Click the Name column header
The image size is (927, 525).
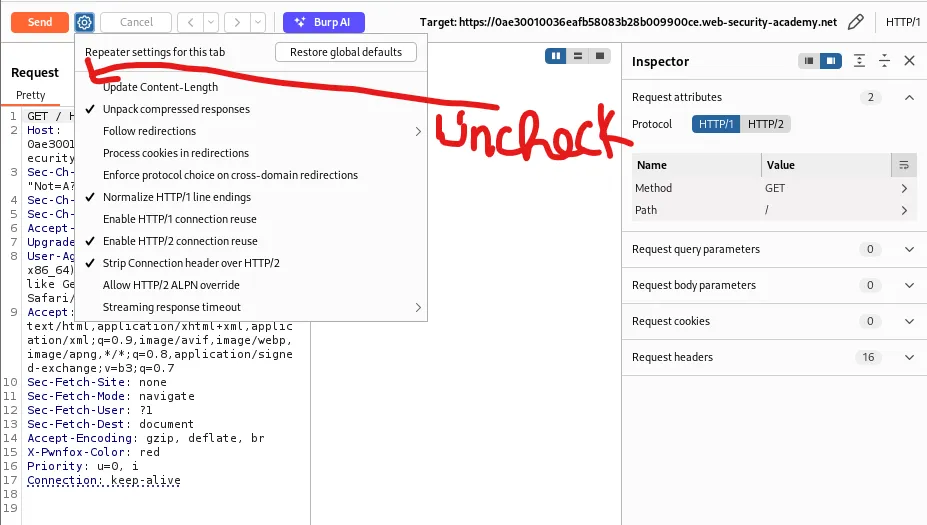(696, 165)
